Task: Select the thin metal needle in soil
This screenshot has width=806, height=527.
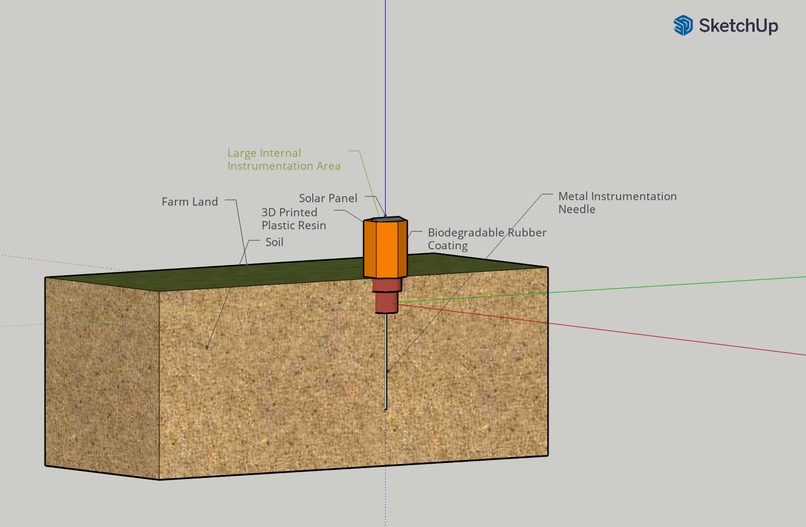Action: (386, 361)
